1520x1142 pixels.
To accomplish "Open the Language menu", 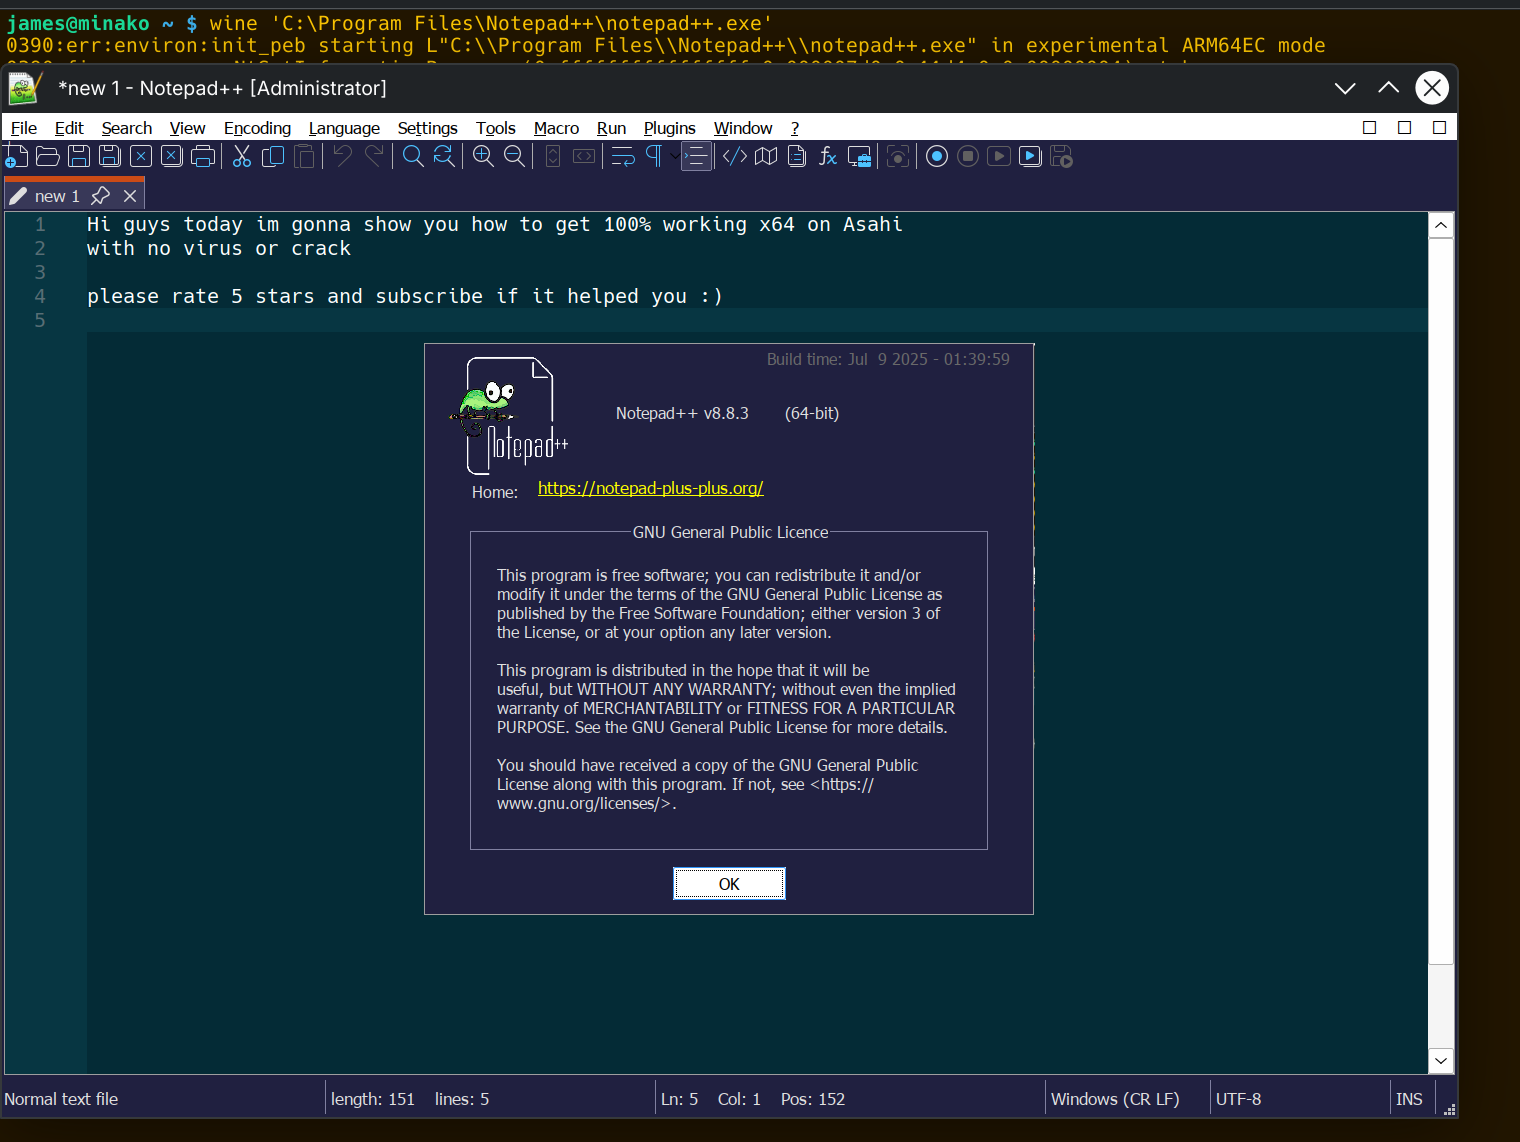I will pos(344,128).
